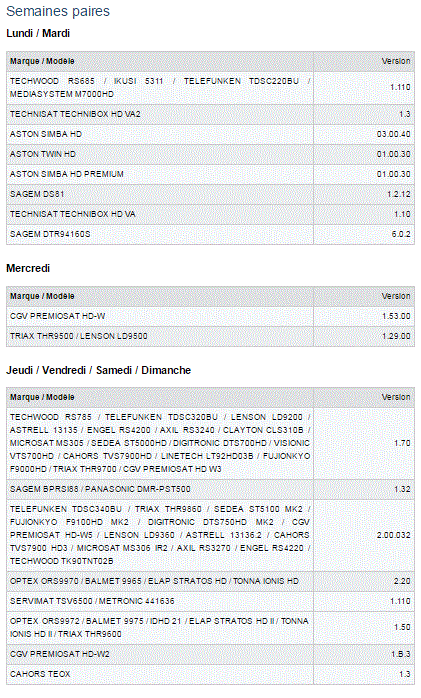This screenshot has height=698, width=421.
Task: Click the TECHNISAT TECHNIBOX HD VA row
Action: point(210,214)
